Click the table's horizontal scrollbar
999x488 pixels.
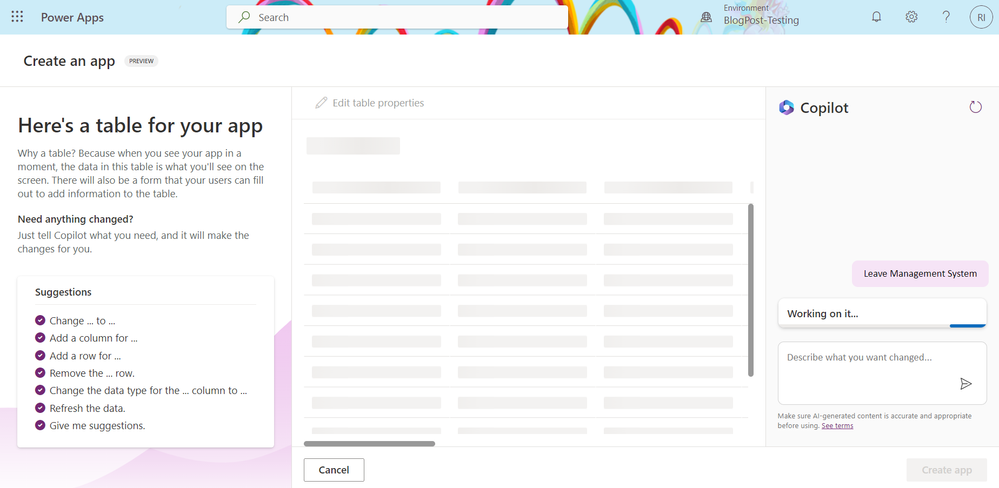pyautogui.click(x=370, y=443)
